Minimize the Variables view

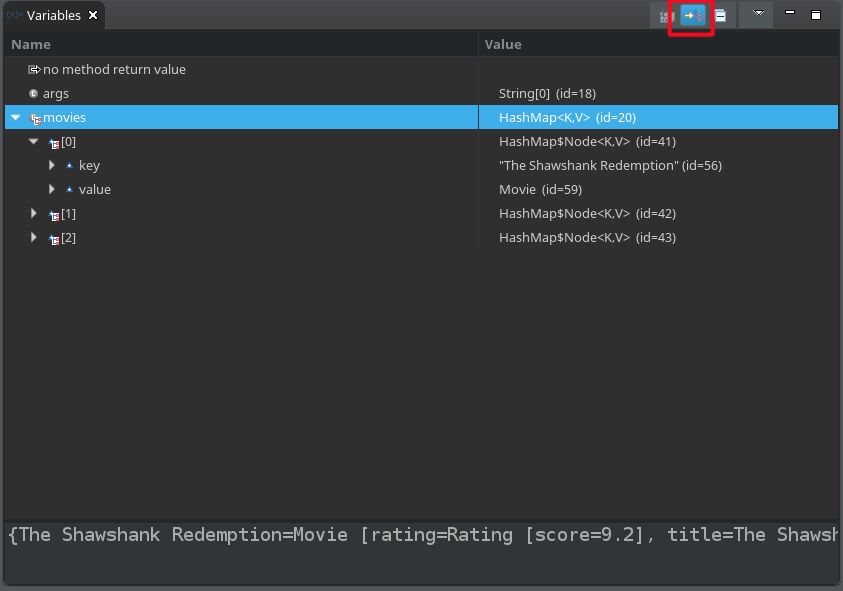[x=790, y=15]
